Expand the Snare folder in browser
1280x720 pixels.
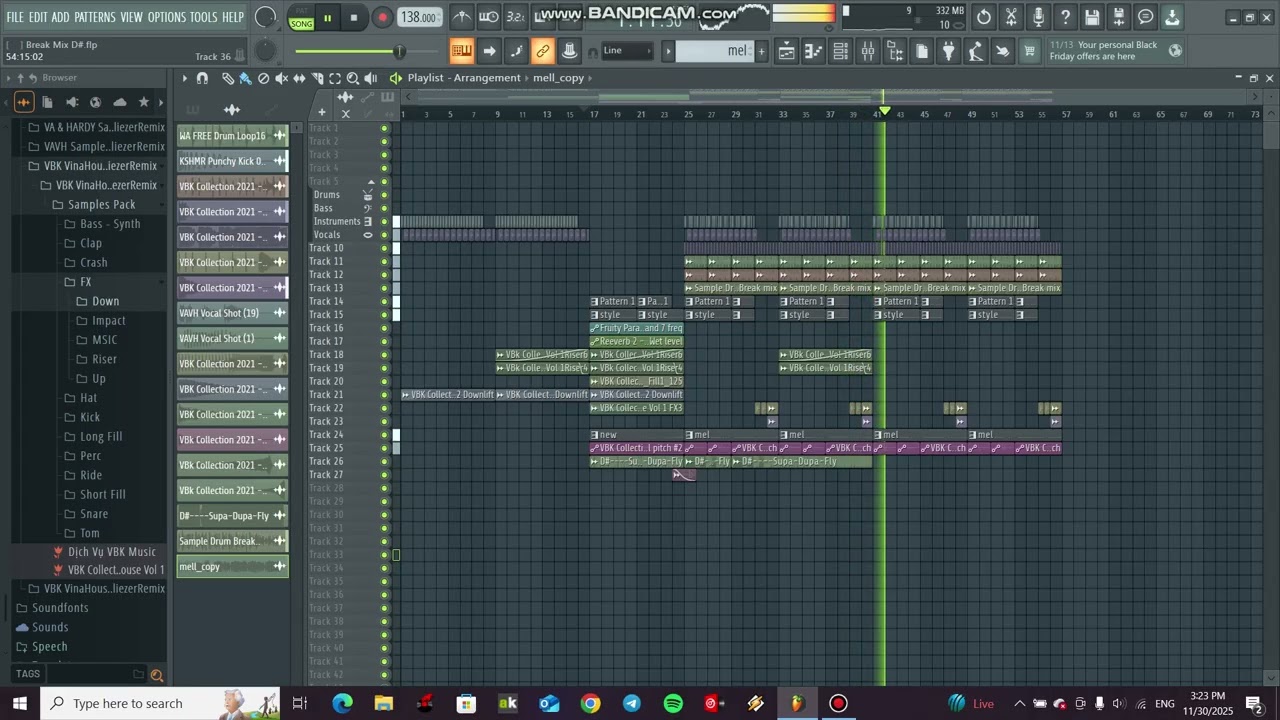[93, 514]
